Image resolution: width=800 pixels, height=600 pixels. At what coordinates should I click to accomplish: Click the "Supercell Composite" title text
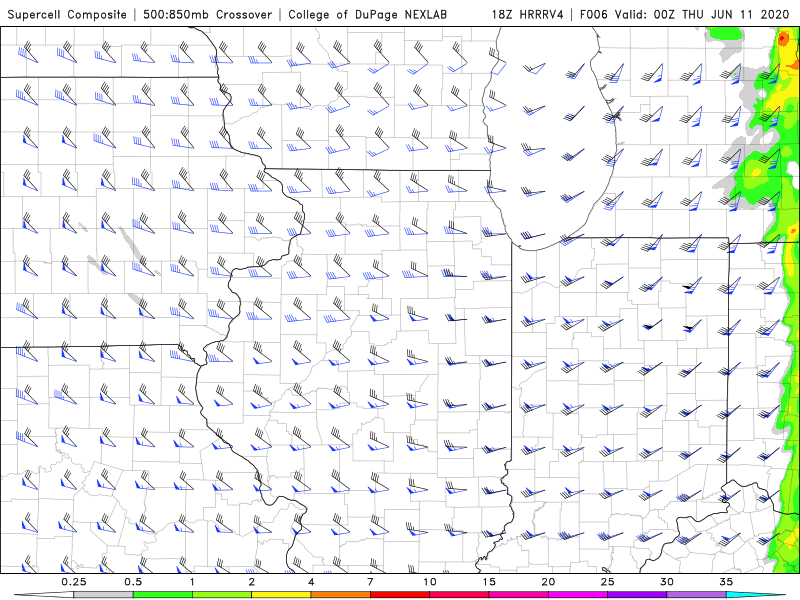[x=67, y=14]
